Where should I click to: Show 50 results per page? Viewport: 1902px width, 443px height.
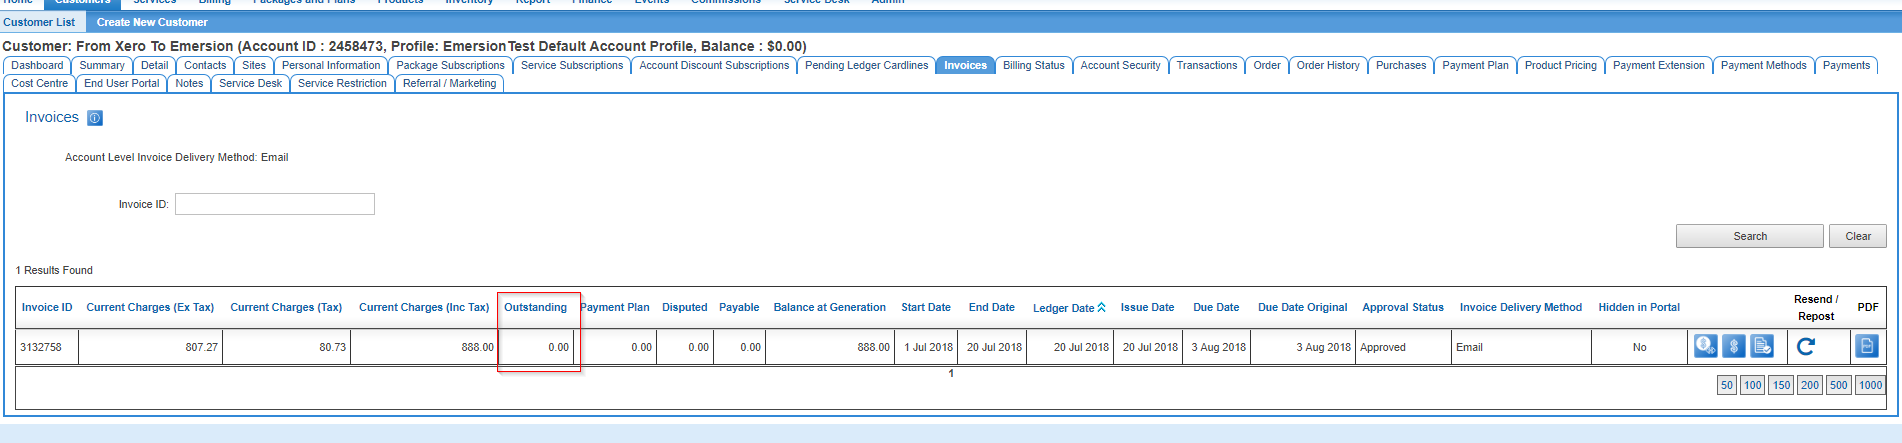pos(1726,385)
